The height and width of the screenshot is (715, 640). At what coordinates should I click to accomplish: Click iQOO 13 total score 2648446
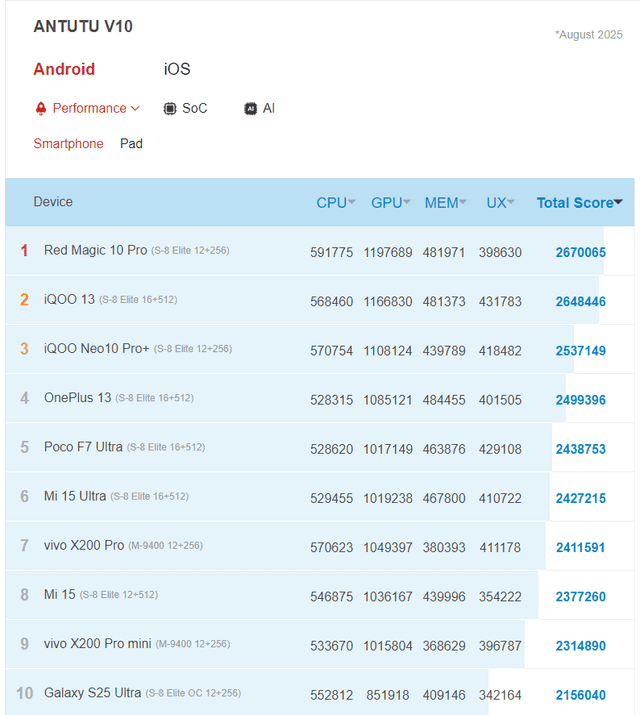pyautogui.click(x=580, y=301)
